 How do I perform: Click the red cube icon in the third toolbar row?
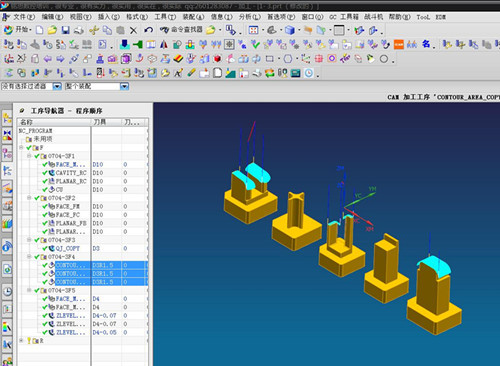[217, 59]
